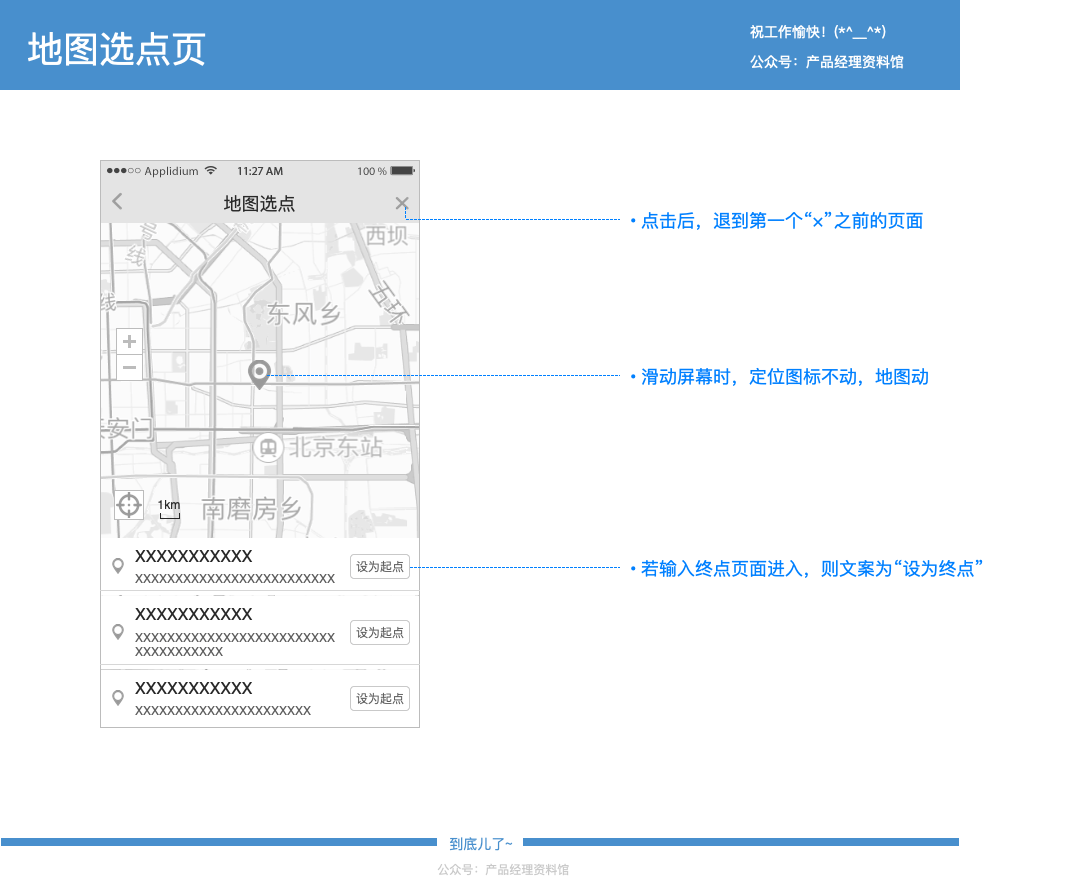Click the page heading 地图选点页
The width and height of the screenshot is (1075, 878).
[x=117, y=49]
